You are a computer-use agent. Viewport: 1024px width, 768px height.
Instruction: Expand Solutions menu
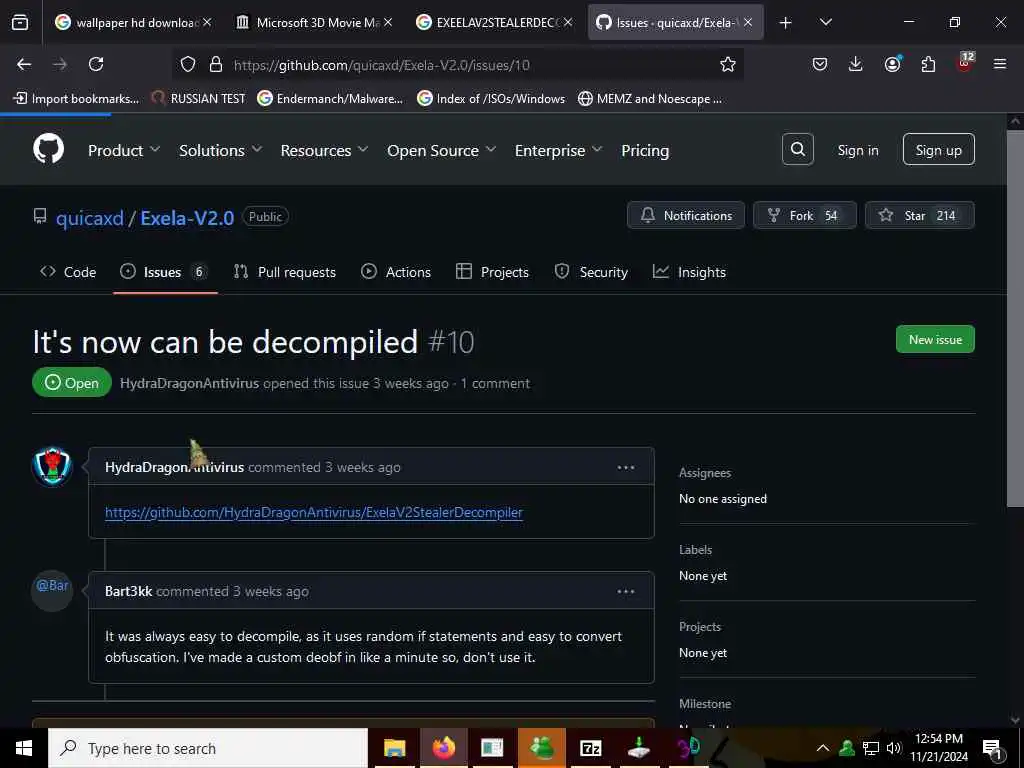click(220, 150)
